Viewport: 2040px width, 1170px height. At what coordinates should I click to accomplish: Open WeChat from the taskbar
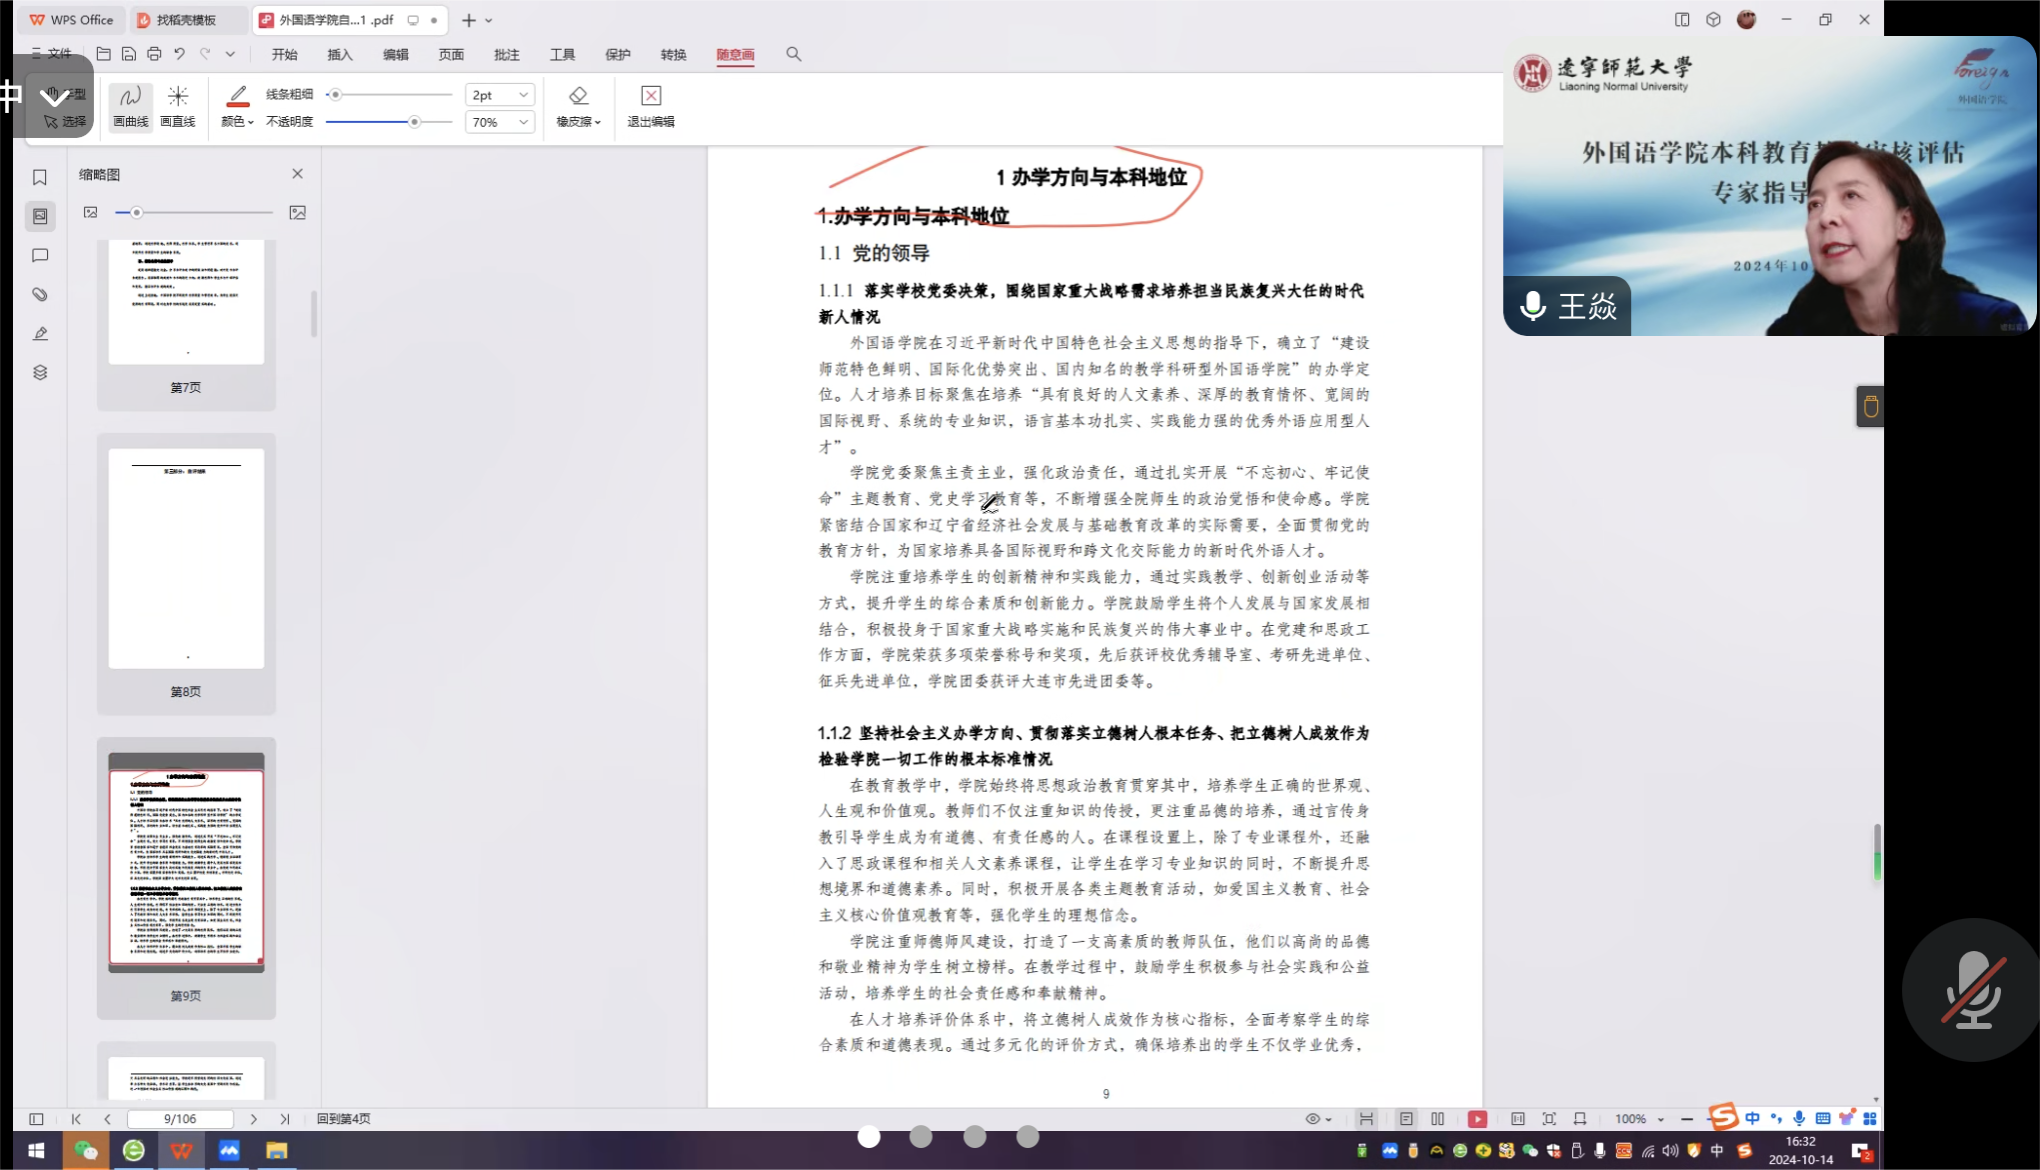(x=86, y=1150)
